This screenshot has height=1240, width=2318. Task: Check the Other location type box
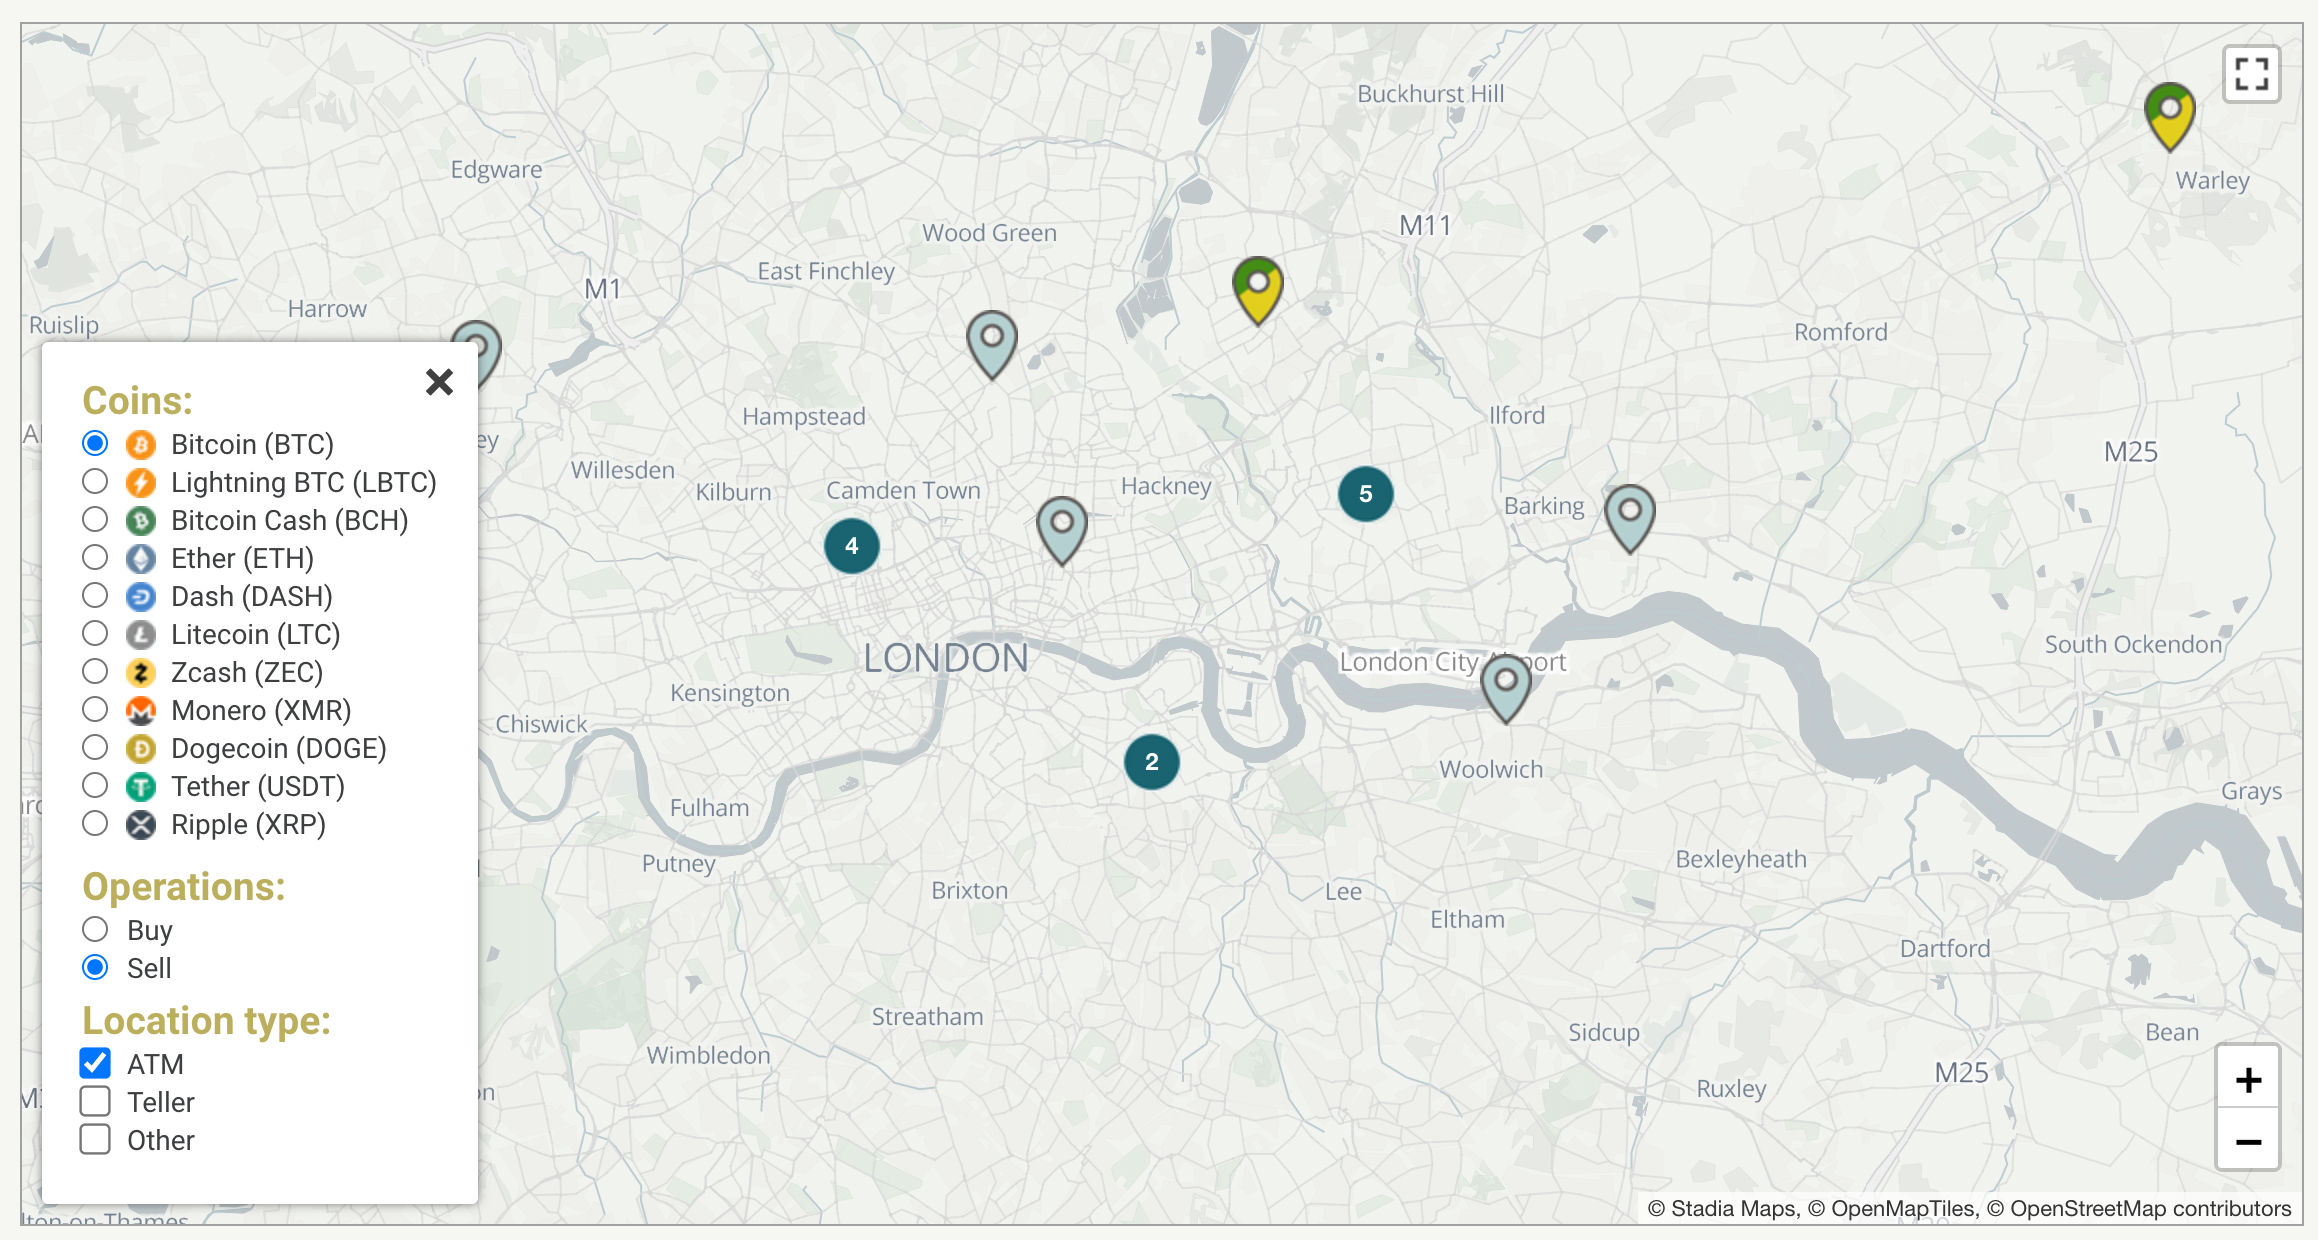95,1139
